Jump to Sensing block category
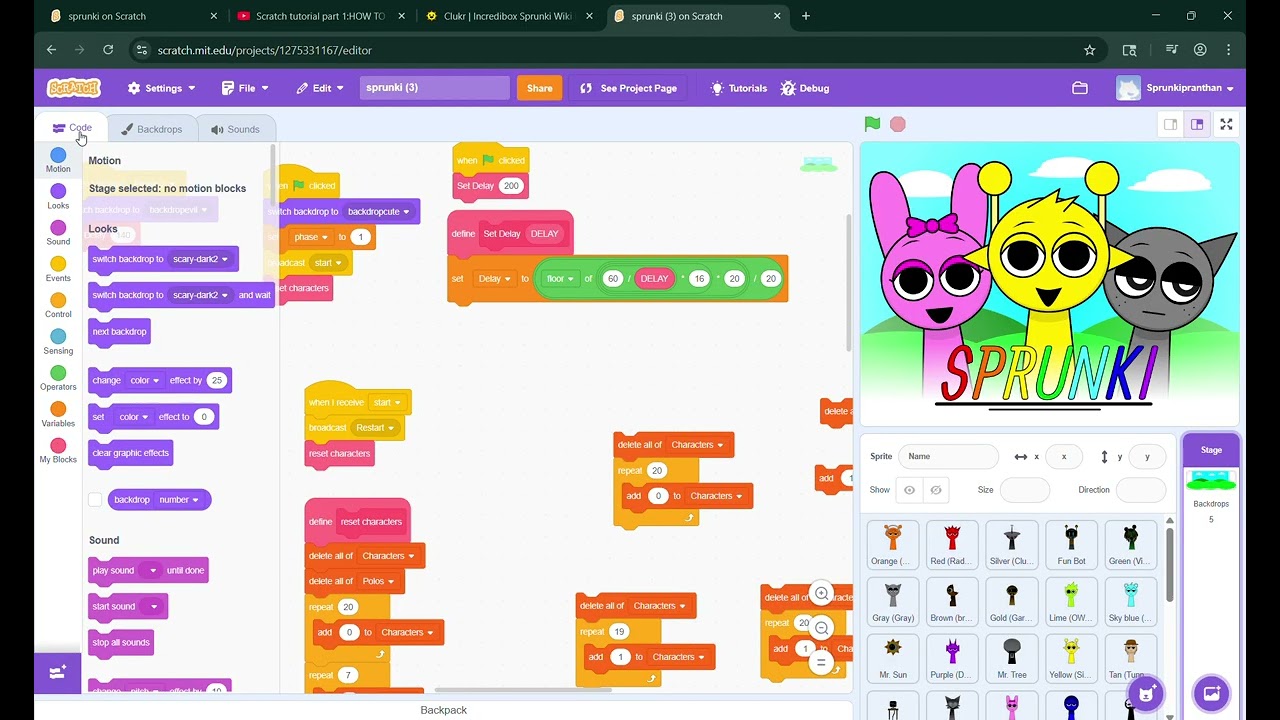Image resolution: width=1280 pixels, height=720 pixels. tap(58, 342)
